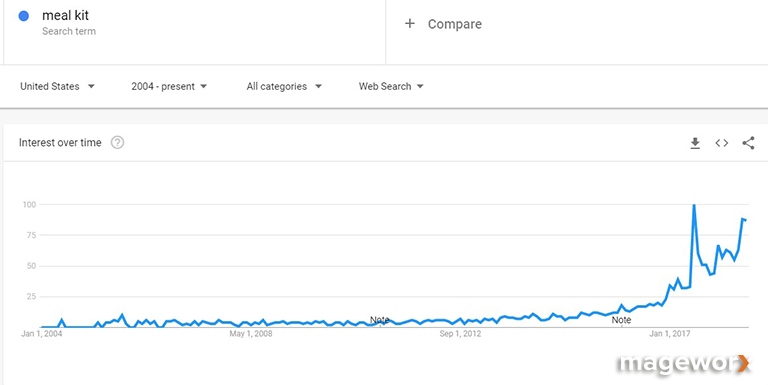The image size is (768, 385).
Task: Open the mageworx logo link
Action: [x=684, y=364]
